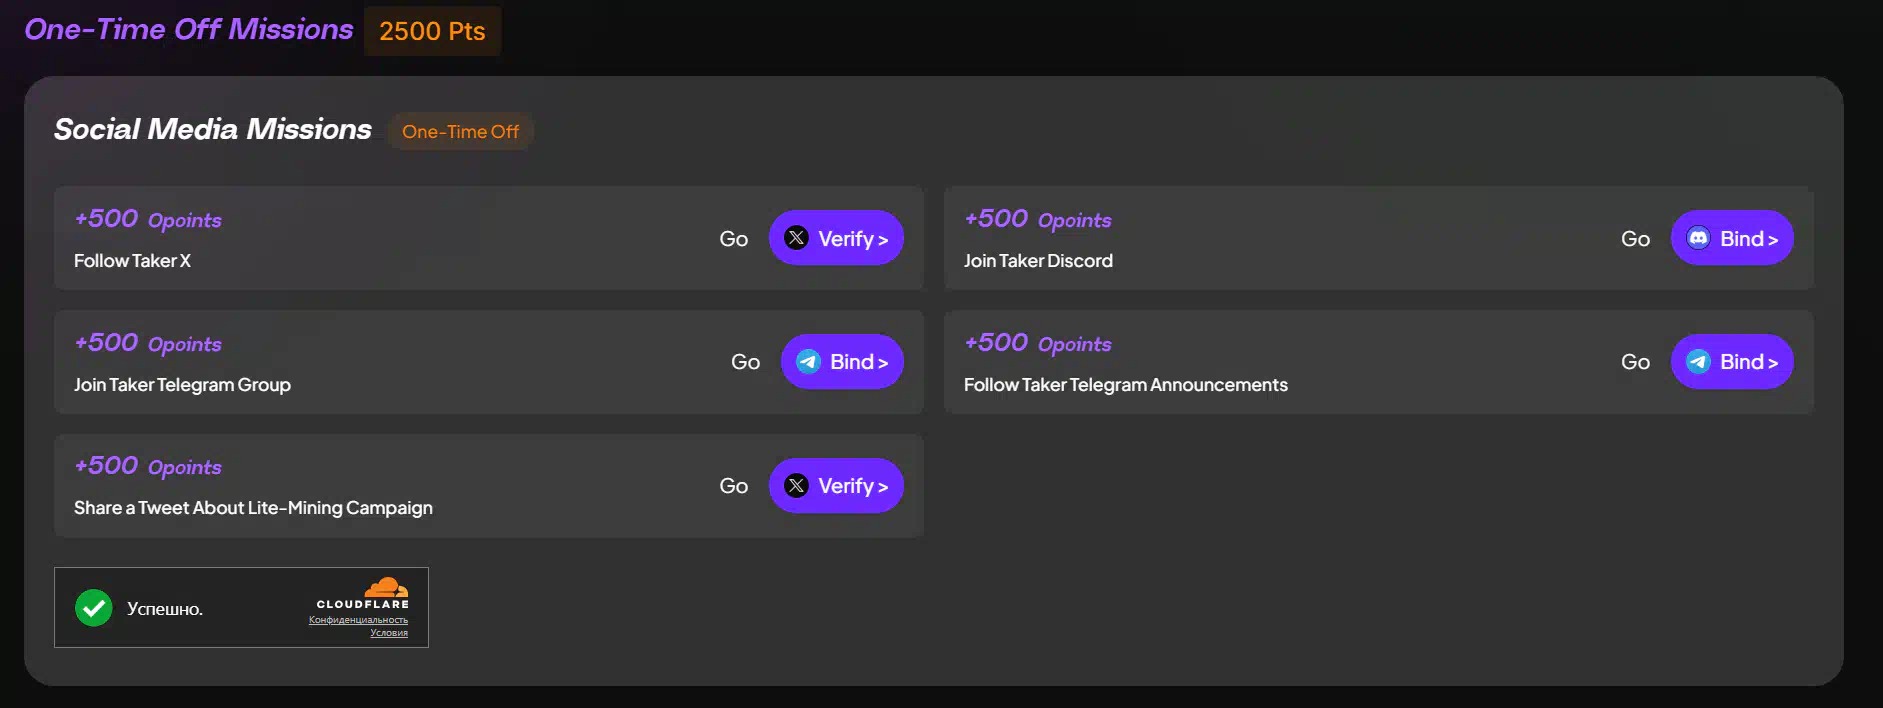Click Discord icon on Join Taker Discord Bind

(x=1698, y=238)
